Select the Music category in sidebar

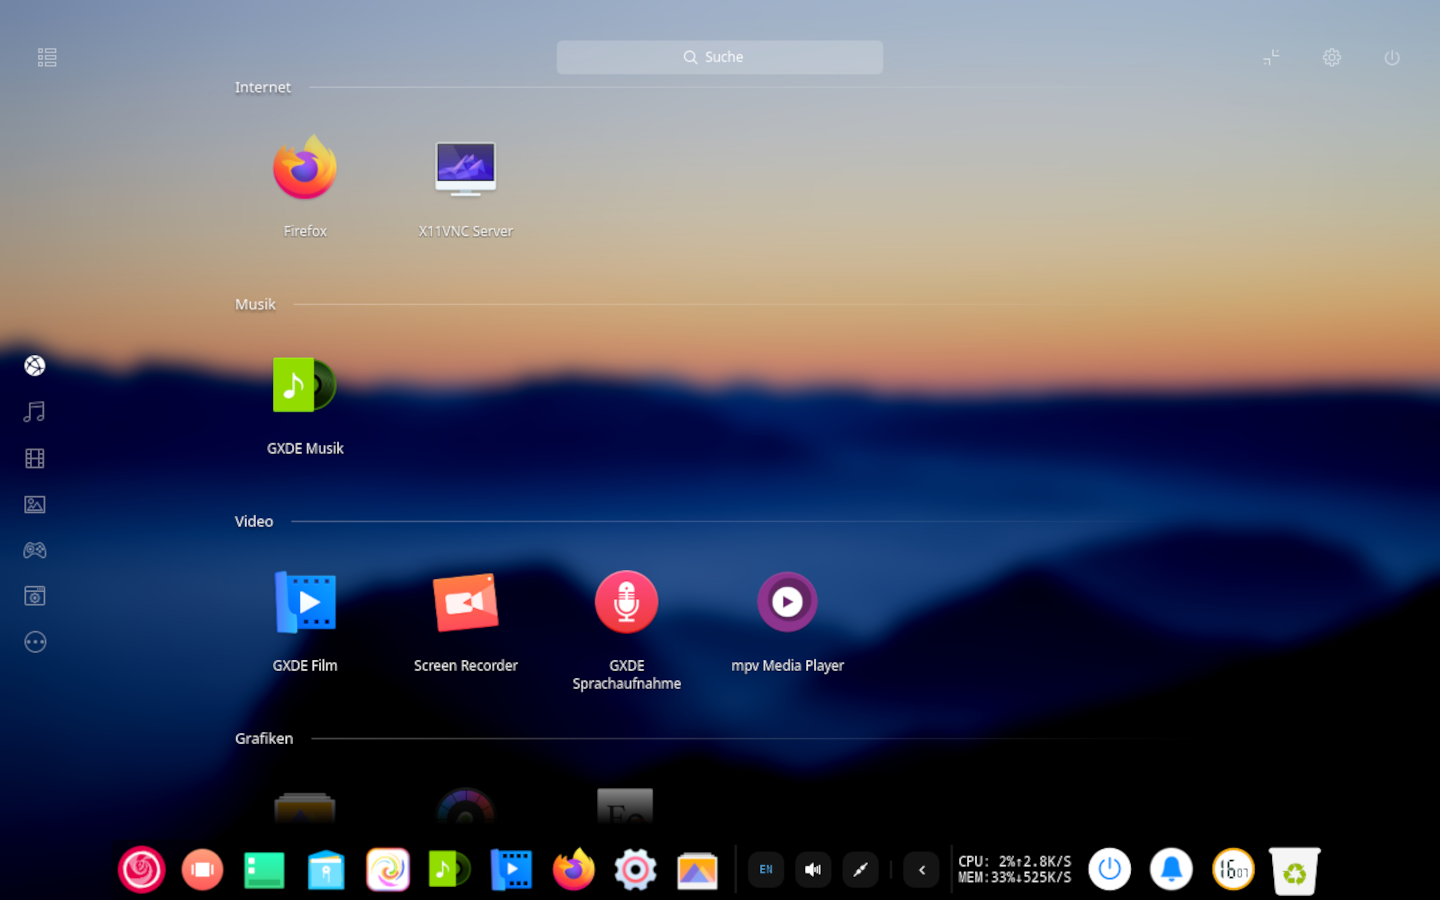pos(35,412)
